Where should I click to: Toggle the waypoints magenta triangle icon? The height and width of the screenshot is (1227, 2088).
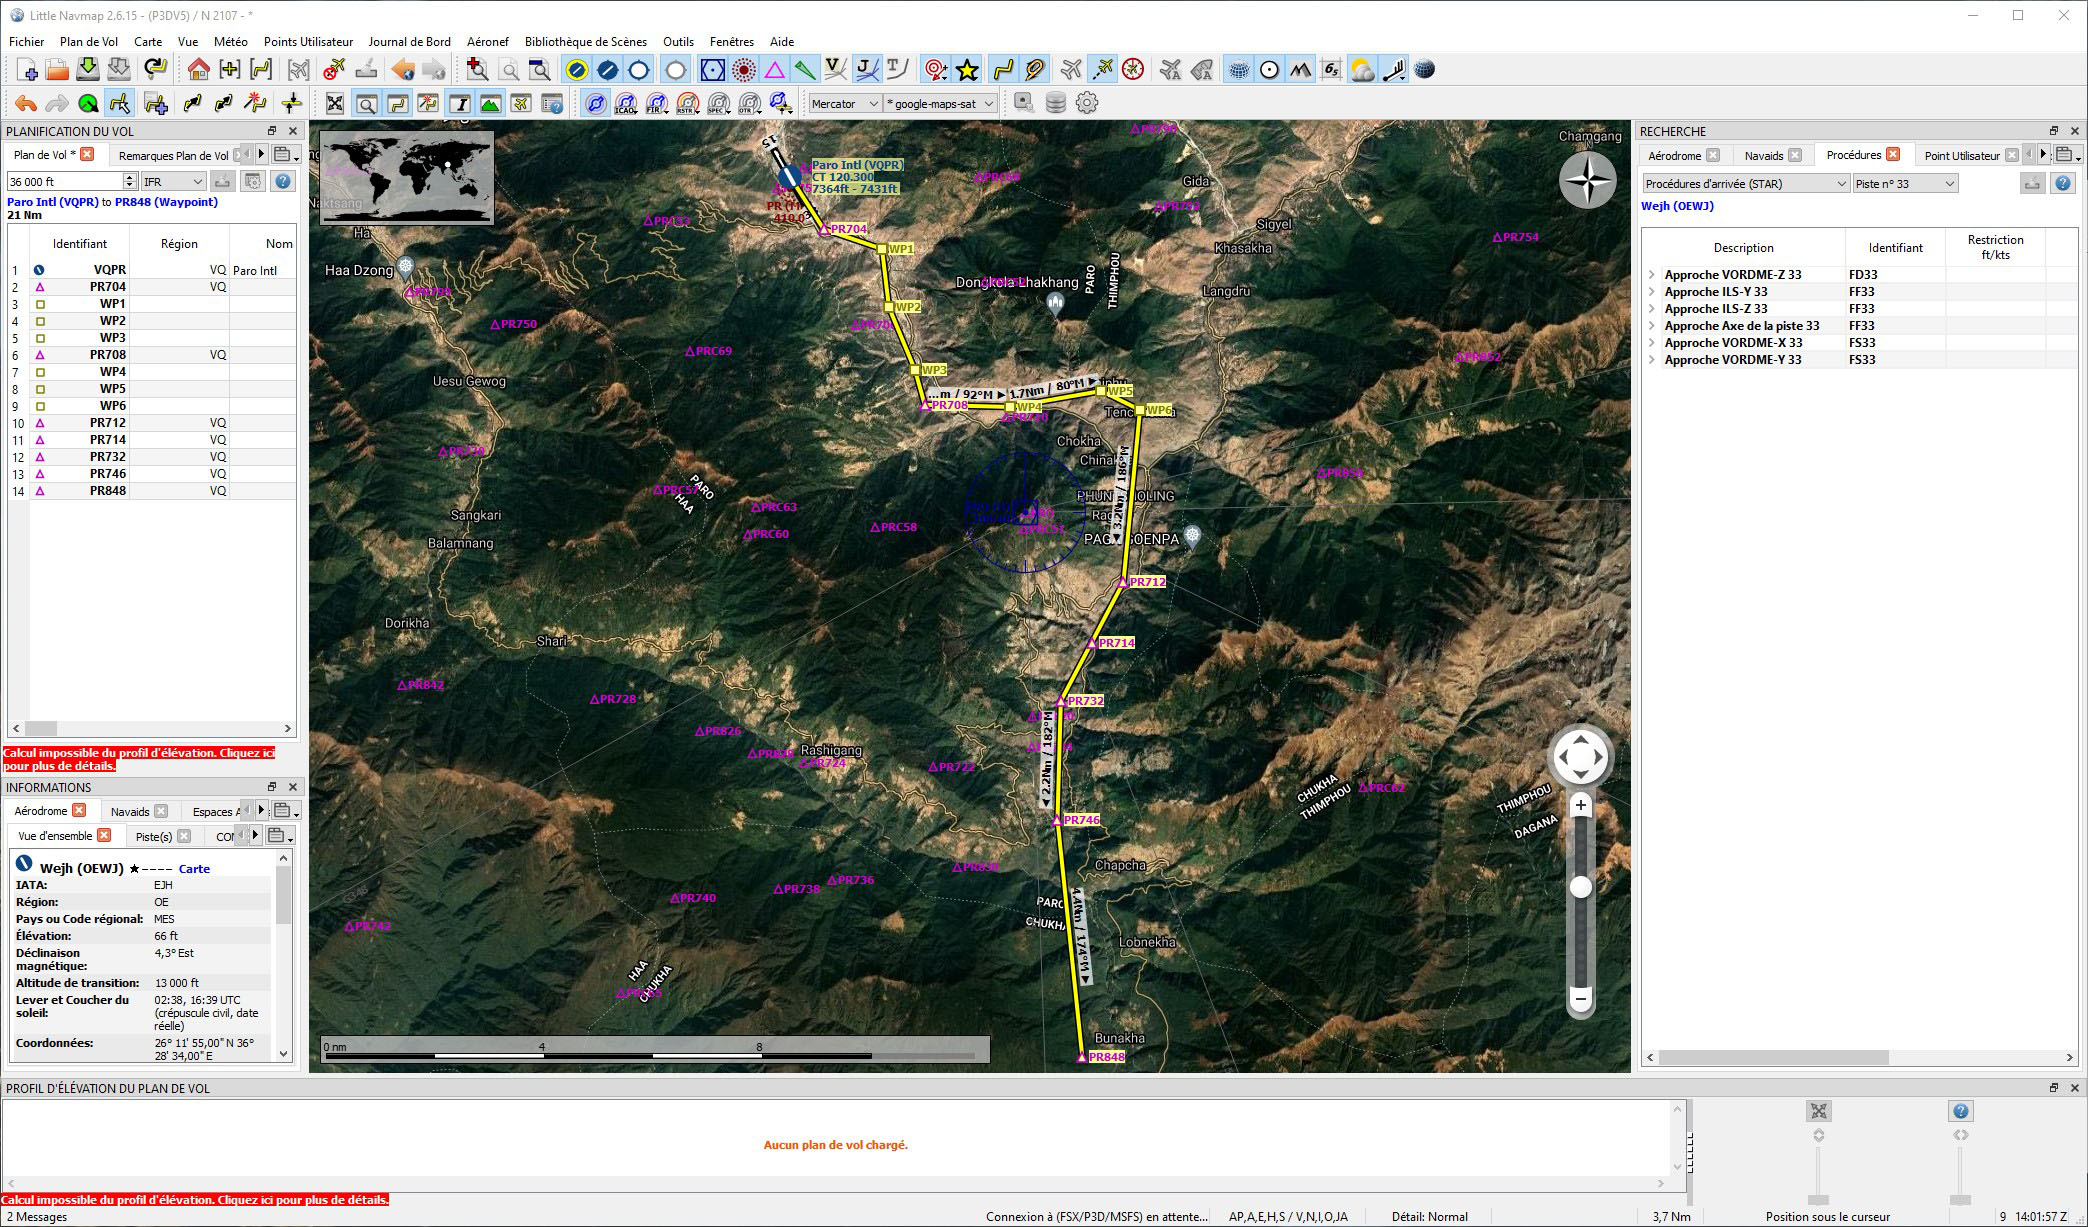[x=774, y=70]
